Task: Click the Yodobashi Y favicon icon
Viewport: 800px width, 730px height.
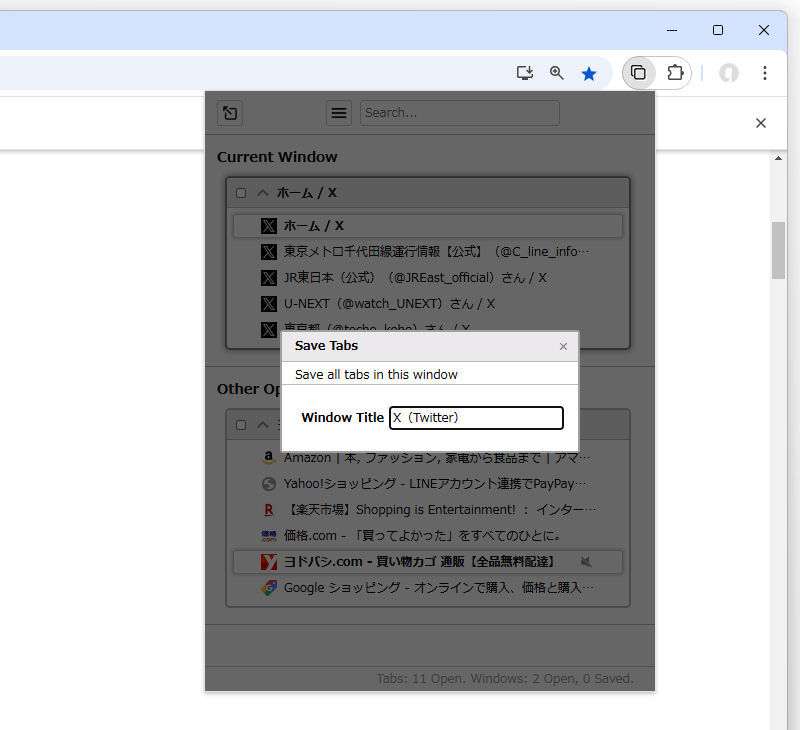Action: (x=269, y=562)
